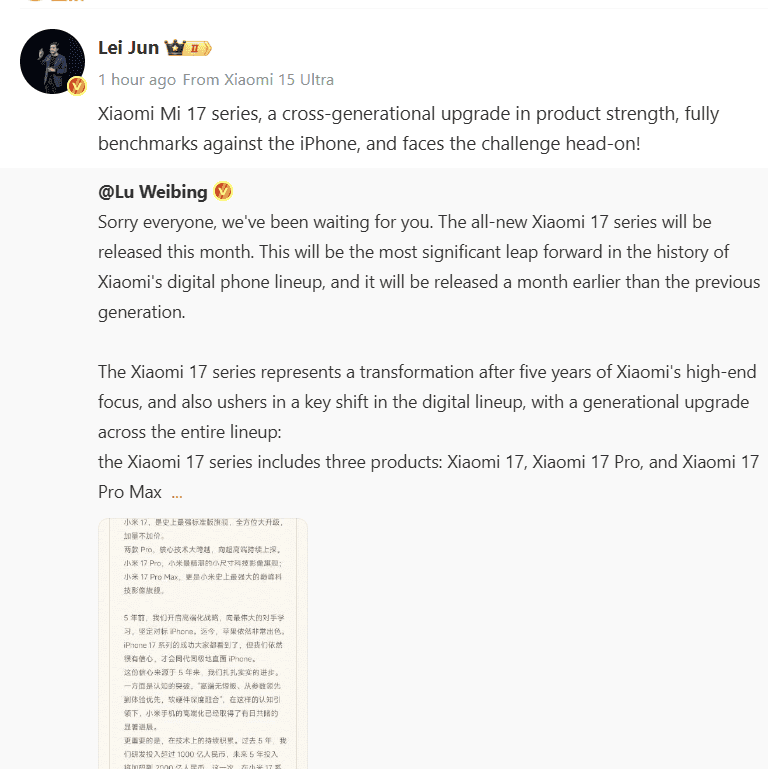Screen dimensions: 768x769
Task: Click the '1 hour ago' timestamp
Action: [137, 79]
